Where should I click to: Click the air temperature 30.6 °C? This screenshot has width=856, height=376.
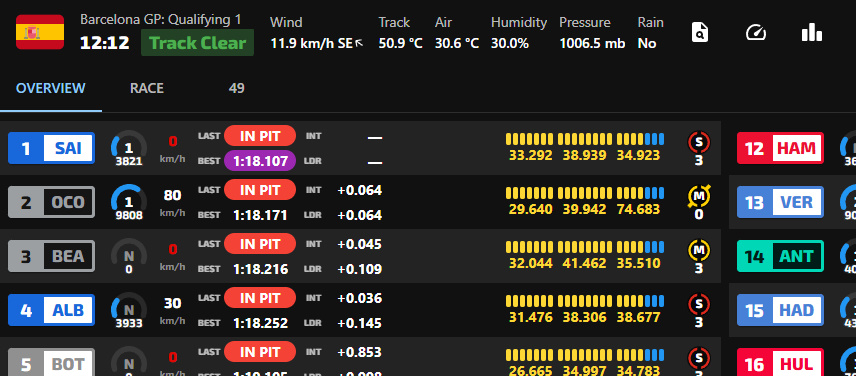pos(457,44)
